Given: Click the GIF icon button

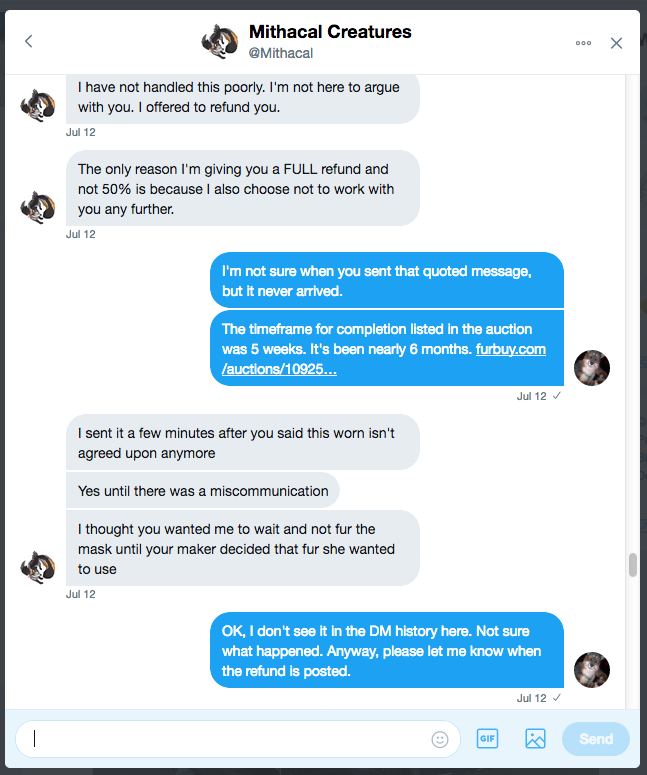Looking at the screenshot, I should click(487, 739).
